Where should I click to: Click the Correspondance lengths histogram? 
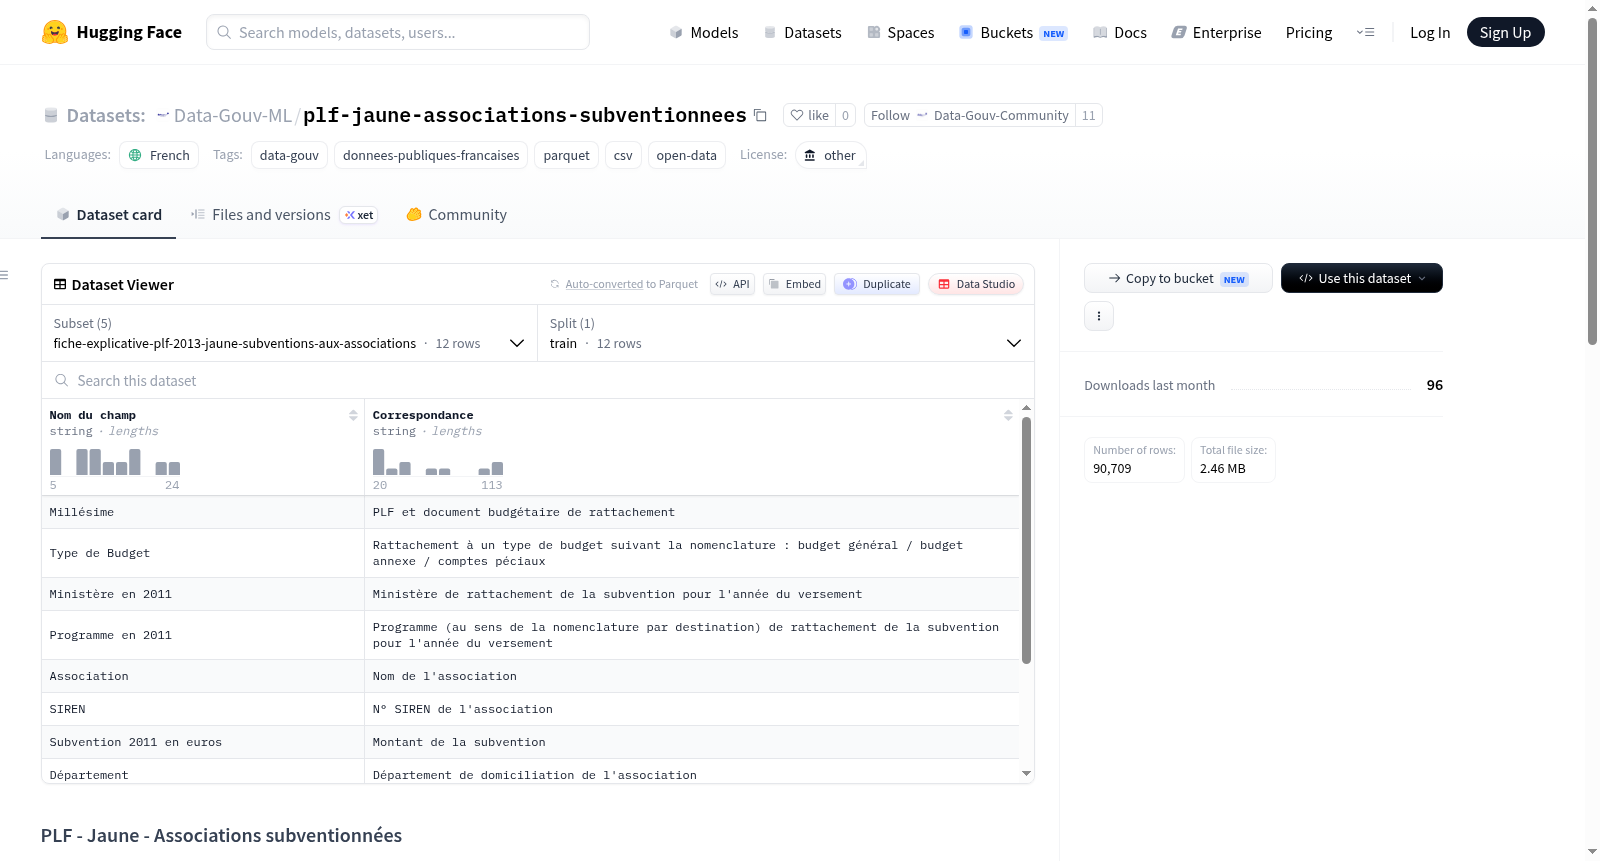pyautogui.click(x=438, y=462)
